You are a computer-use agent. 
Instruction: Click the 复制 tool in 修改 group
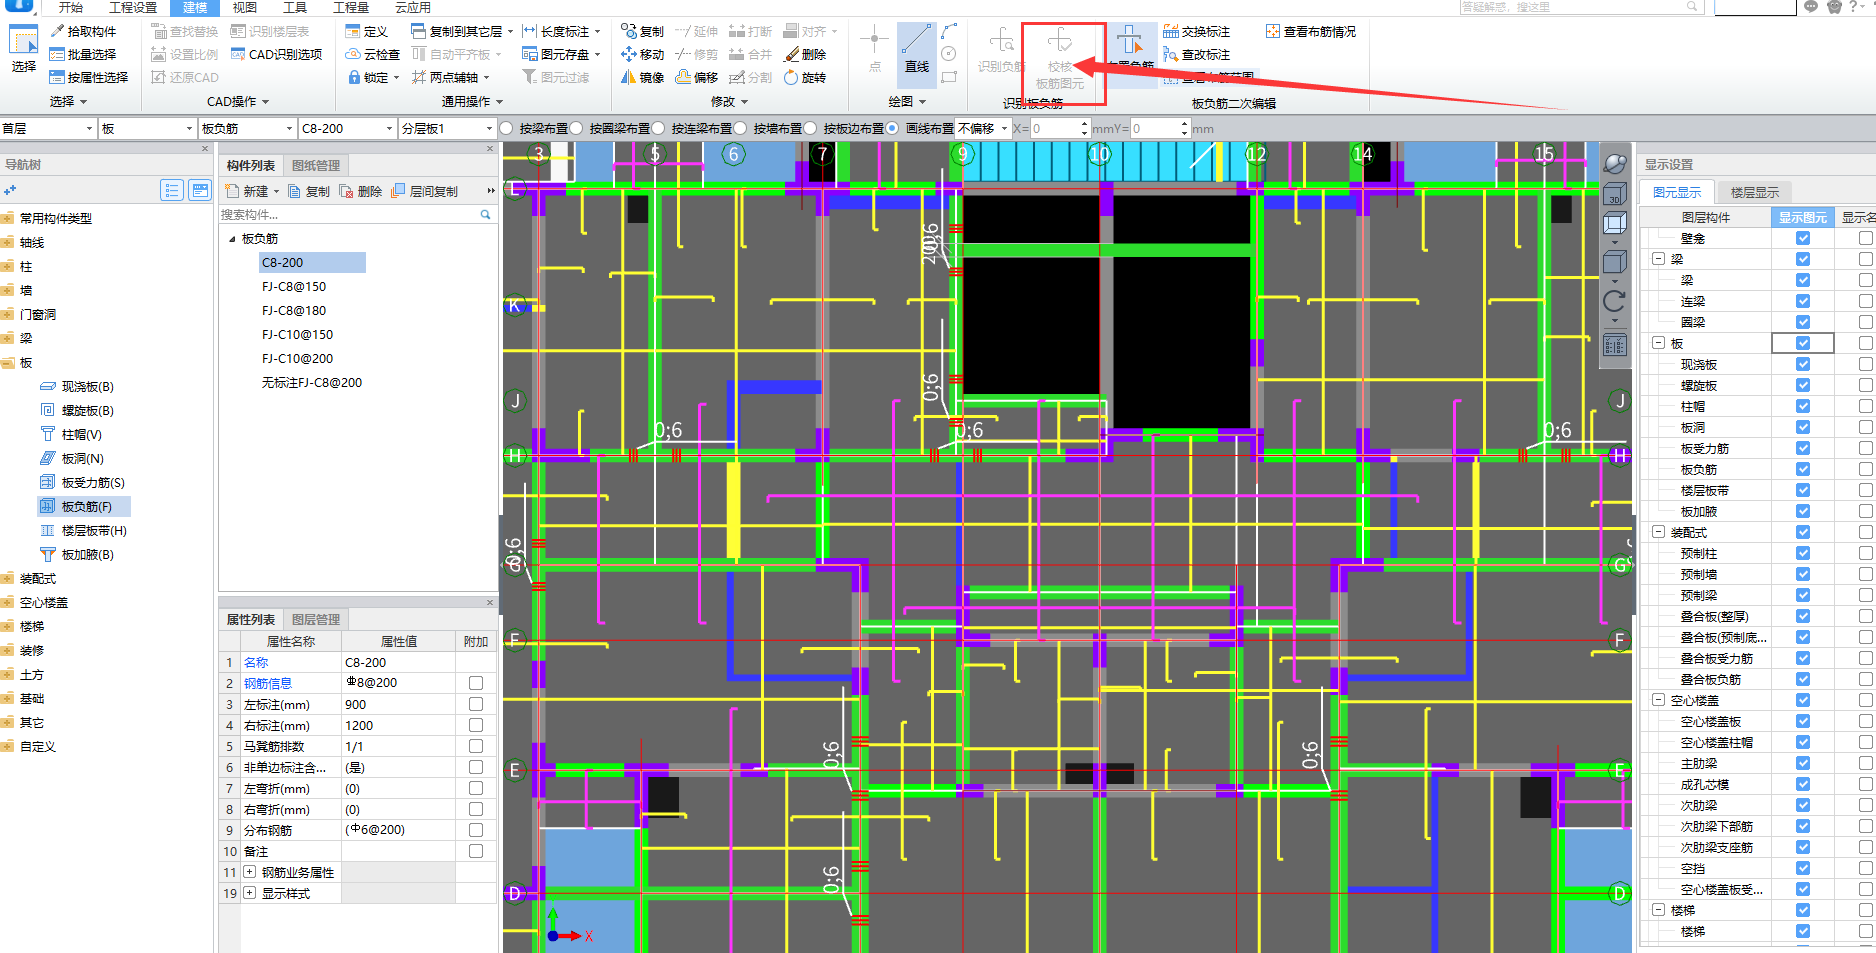point(642,32)
